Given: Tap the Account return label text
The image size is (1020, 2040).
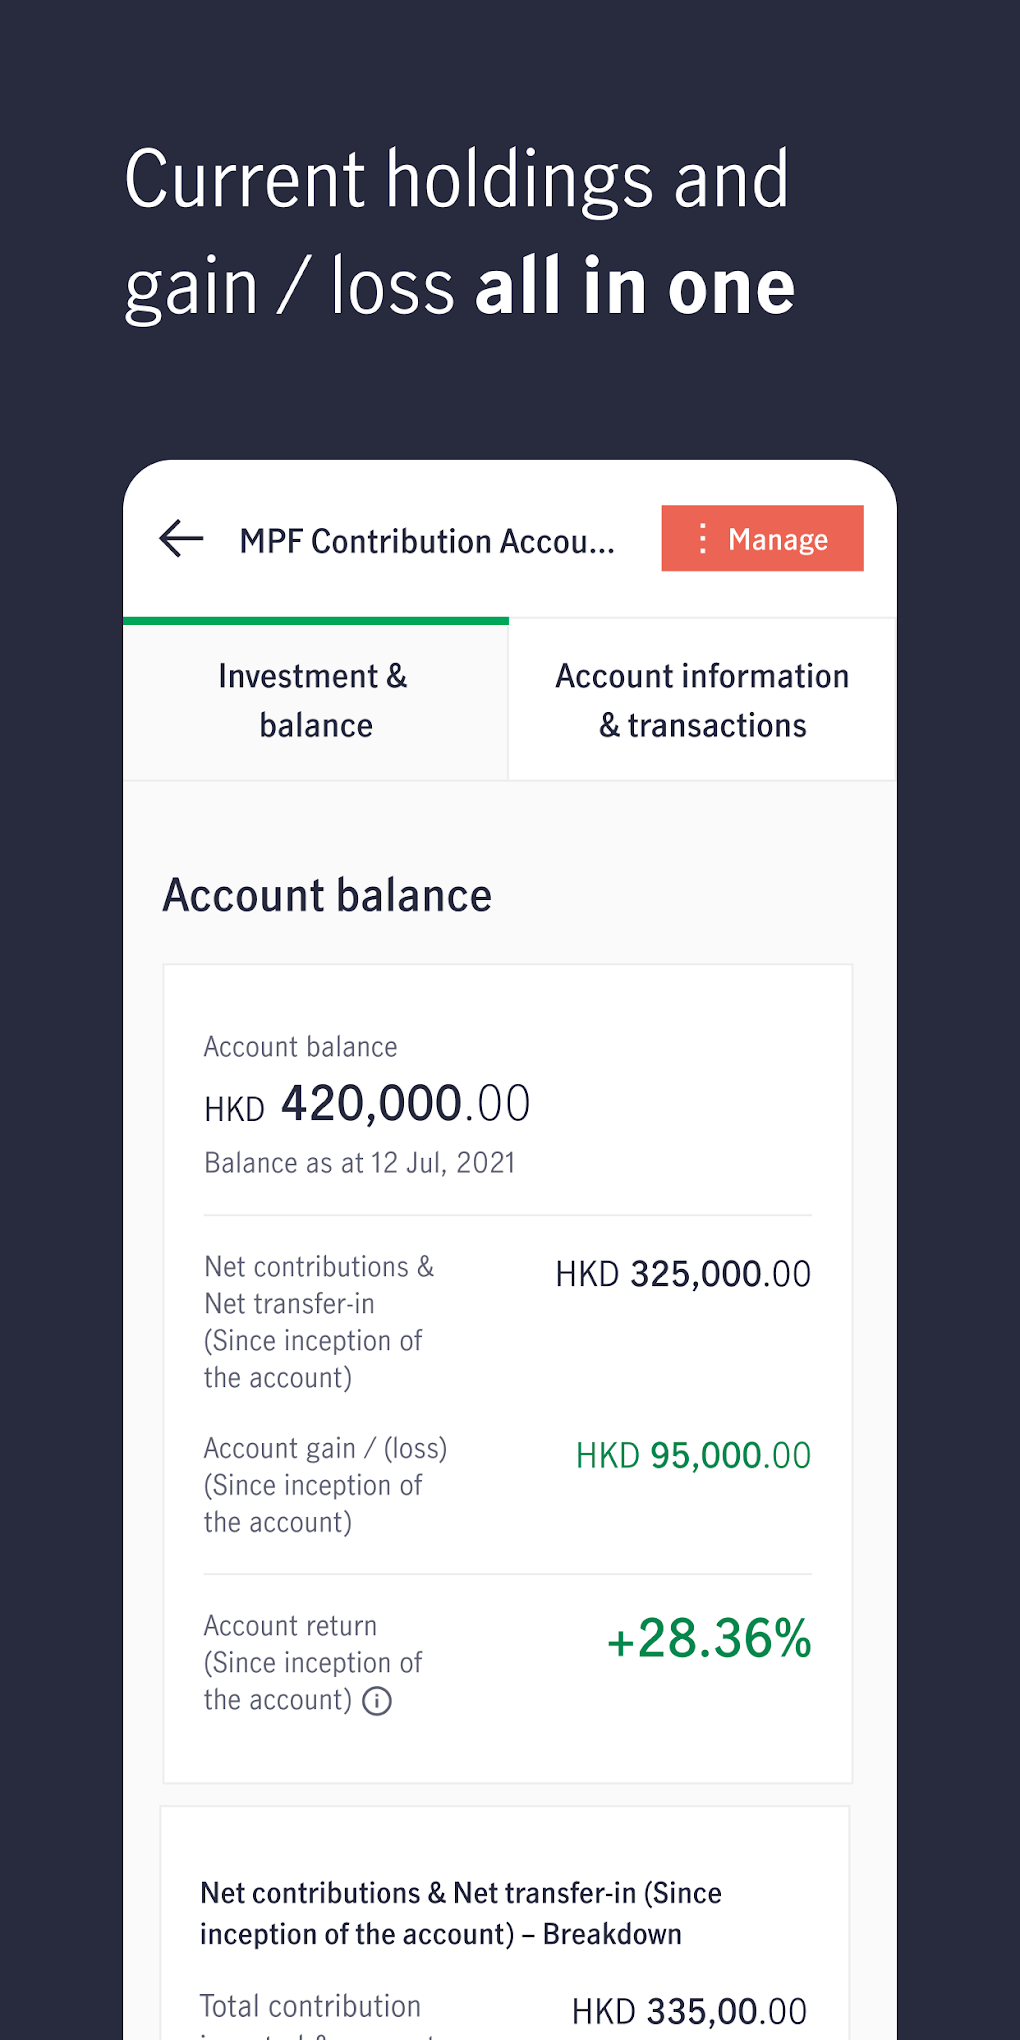Looking at the screenshot, I should click(x=290, y=1626).
